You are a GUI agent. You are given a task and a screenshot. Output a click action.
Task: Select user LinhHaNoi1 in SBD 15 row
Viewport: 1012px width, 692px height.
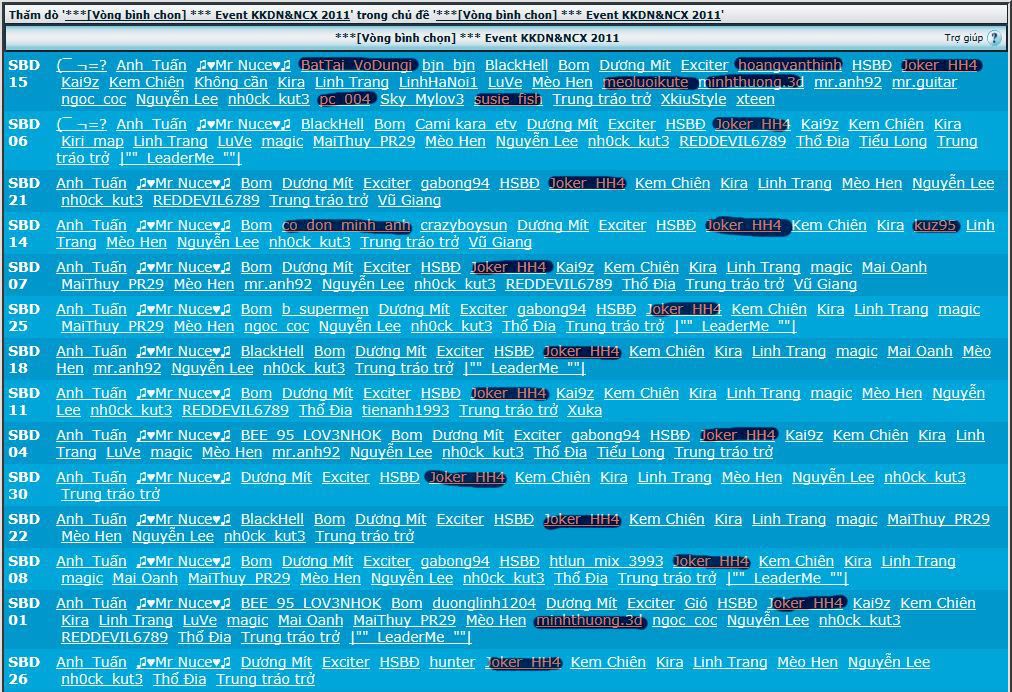[x=438, y=82]
